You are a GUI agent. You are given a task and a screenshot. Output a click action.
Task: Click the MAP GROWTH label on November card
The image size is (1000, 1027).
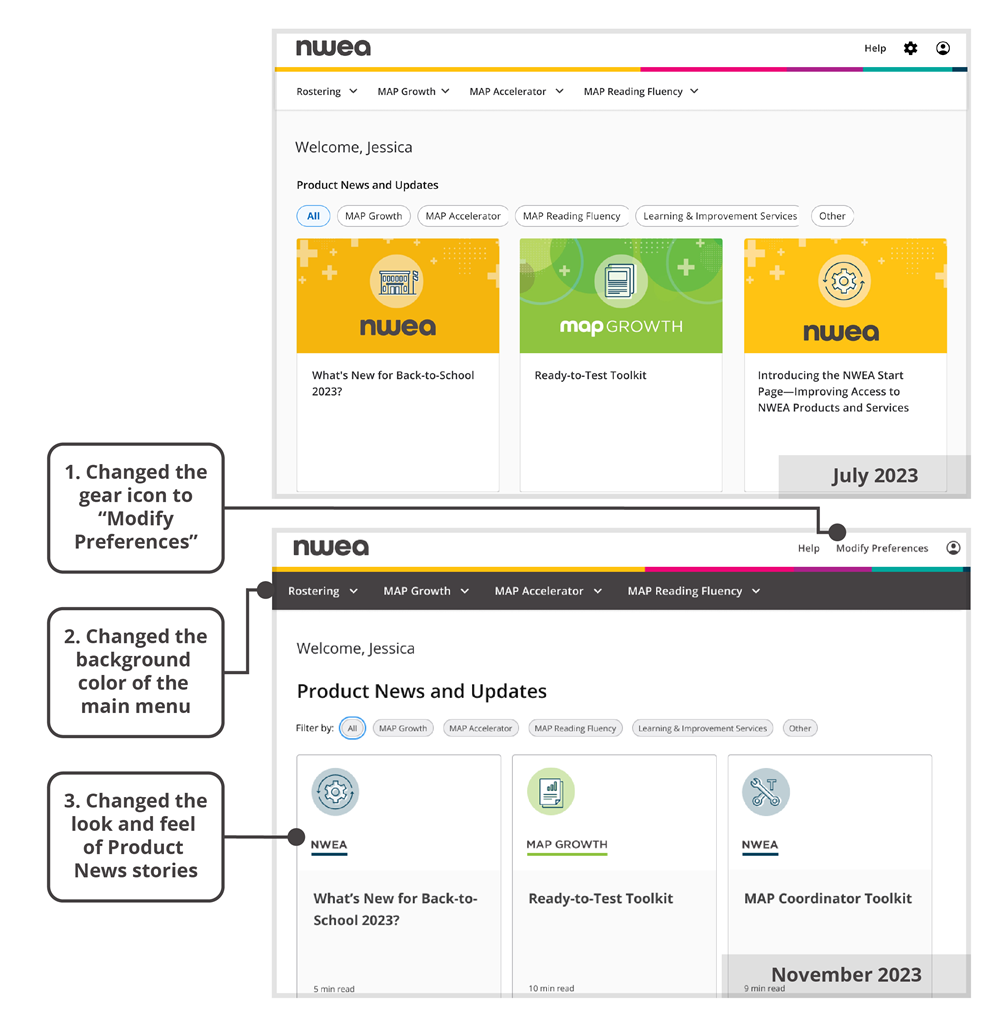point(567,844)
